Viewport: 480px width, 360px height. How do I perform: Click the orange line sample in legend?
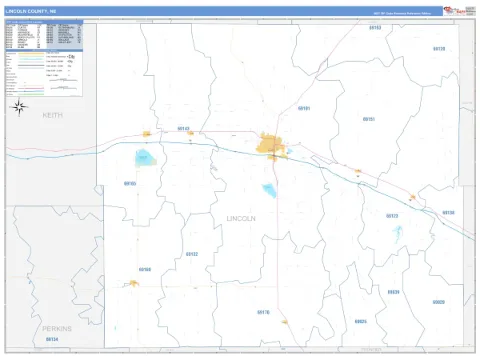coord(31,53)
